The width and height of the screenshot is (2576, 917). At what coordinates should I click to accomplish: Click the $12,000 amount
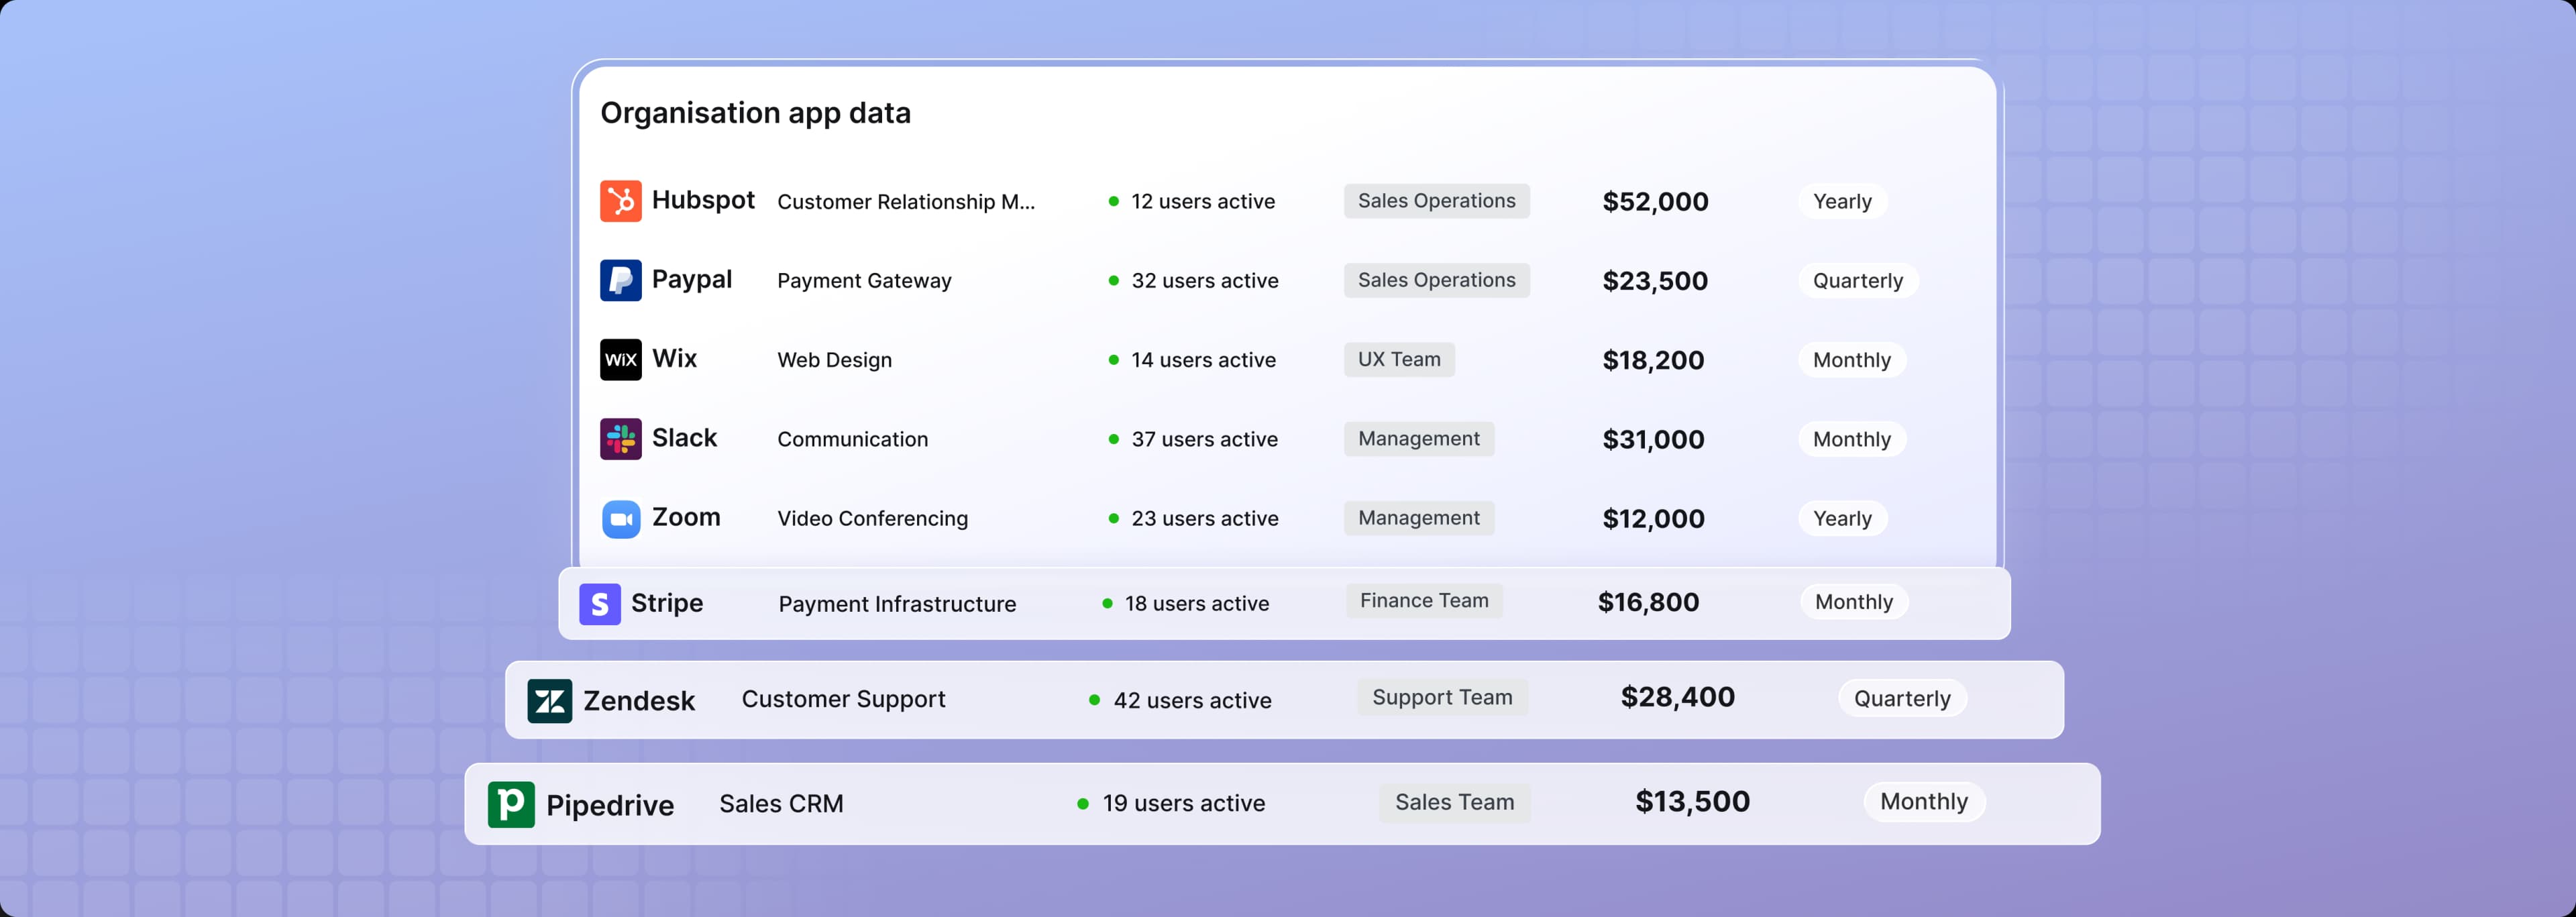coord(1653,518)
